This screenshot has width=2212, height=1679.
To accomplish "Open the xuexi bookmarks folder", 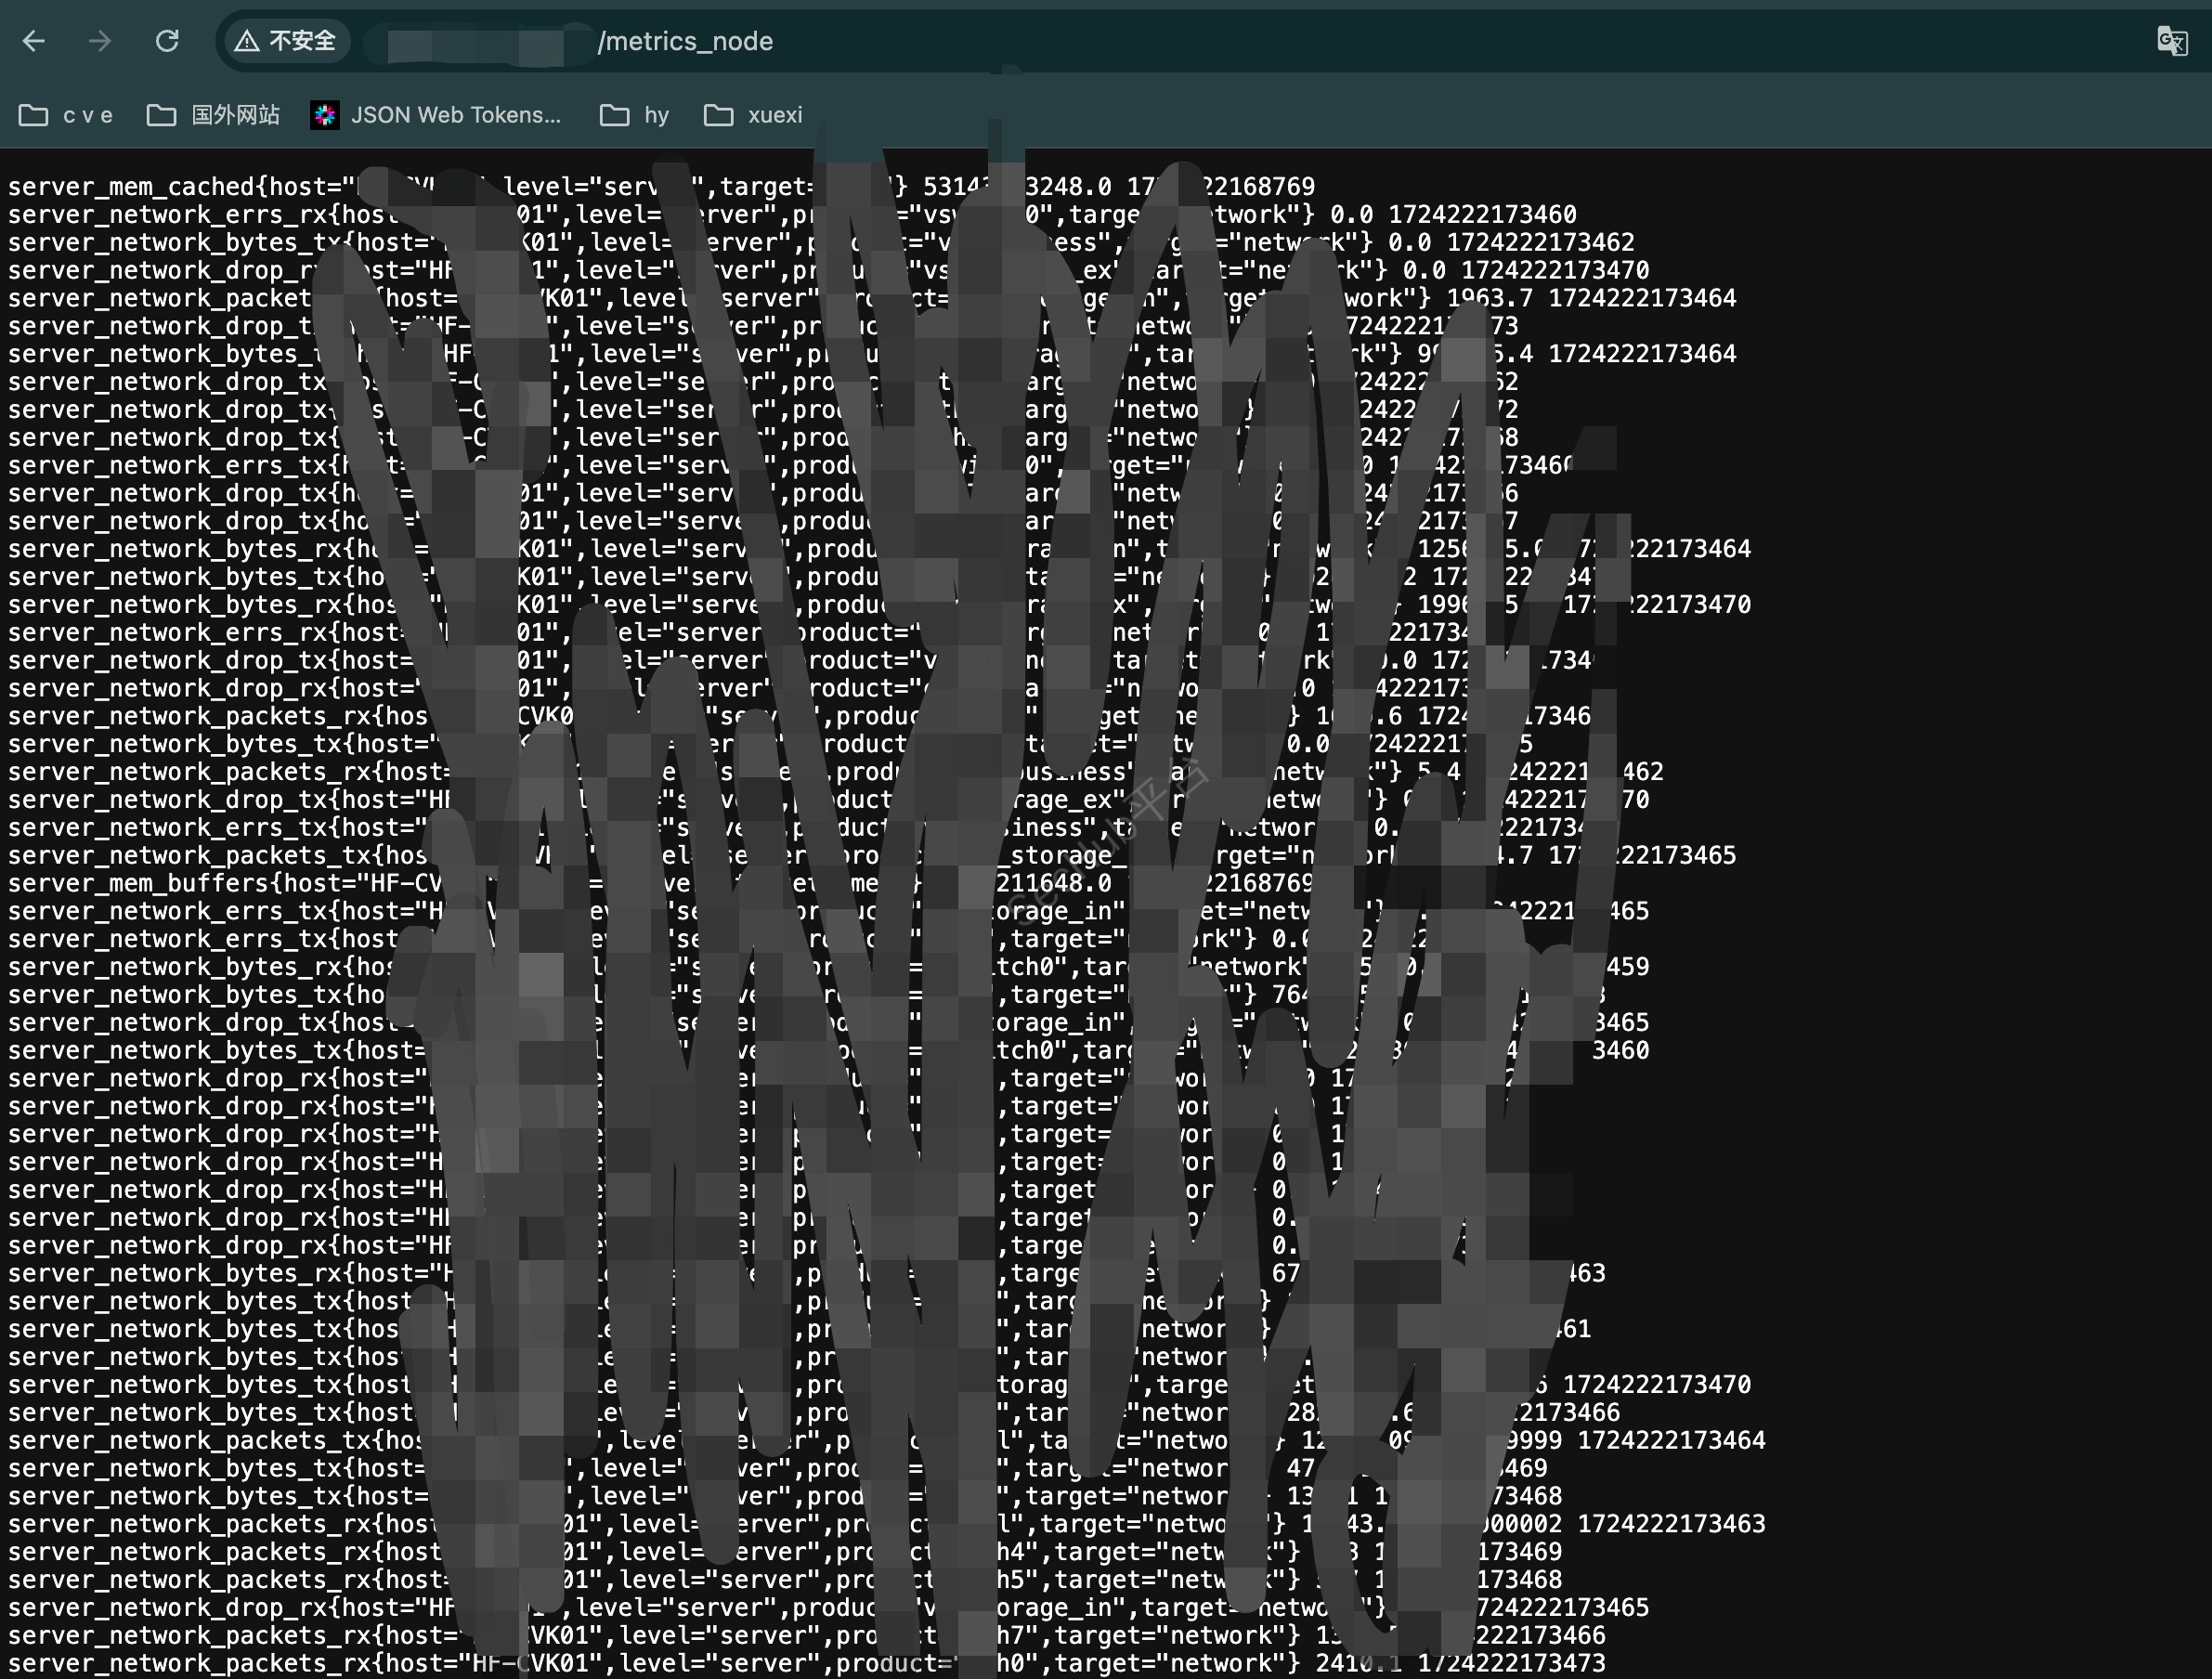I will point(754,115).
